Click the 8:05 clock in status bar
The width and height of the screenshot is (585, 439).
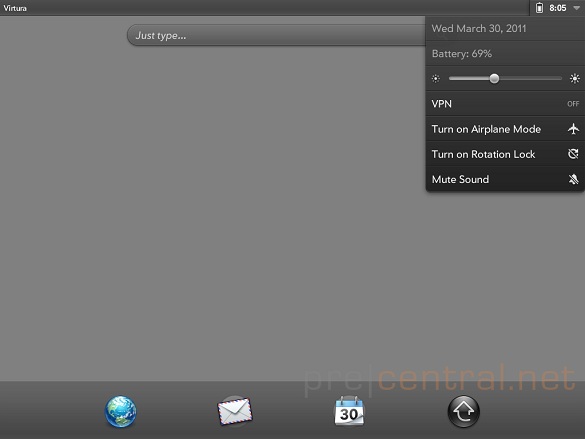pos(558,8)
